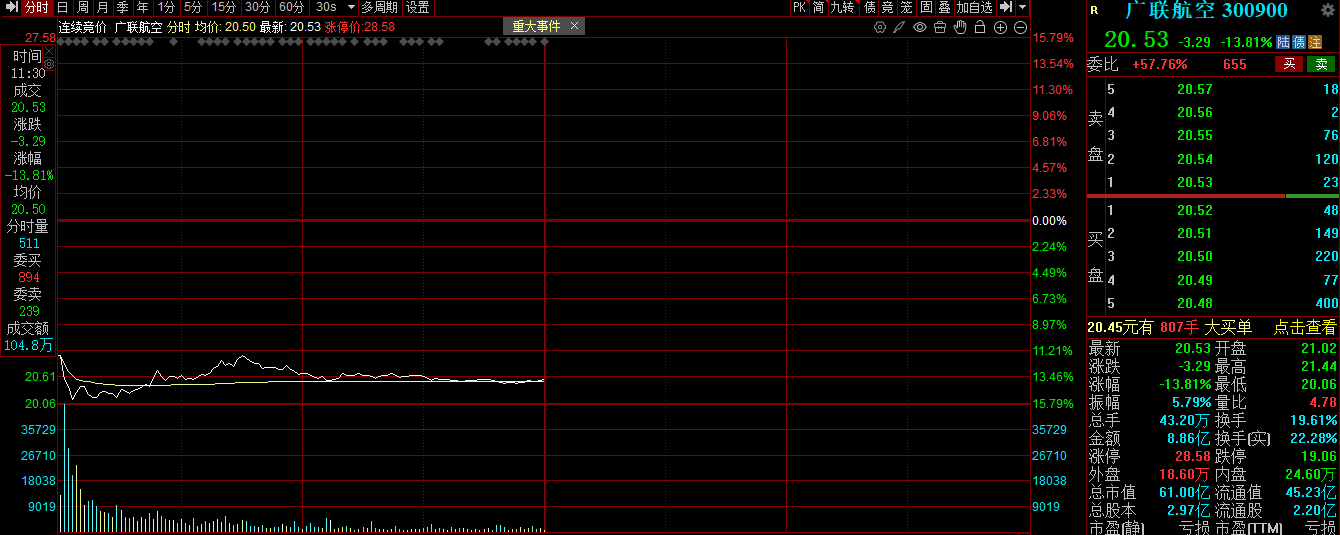Screen dimensions: 1340x535
Task: Open the toolbox briefcase icon
Action: [940, 27]
